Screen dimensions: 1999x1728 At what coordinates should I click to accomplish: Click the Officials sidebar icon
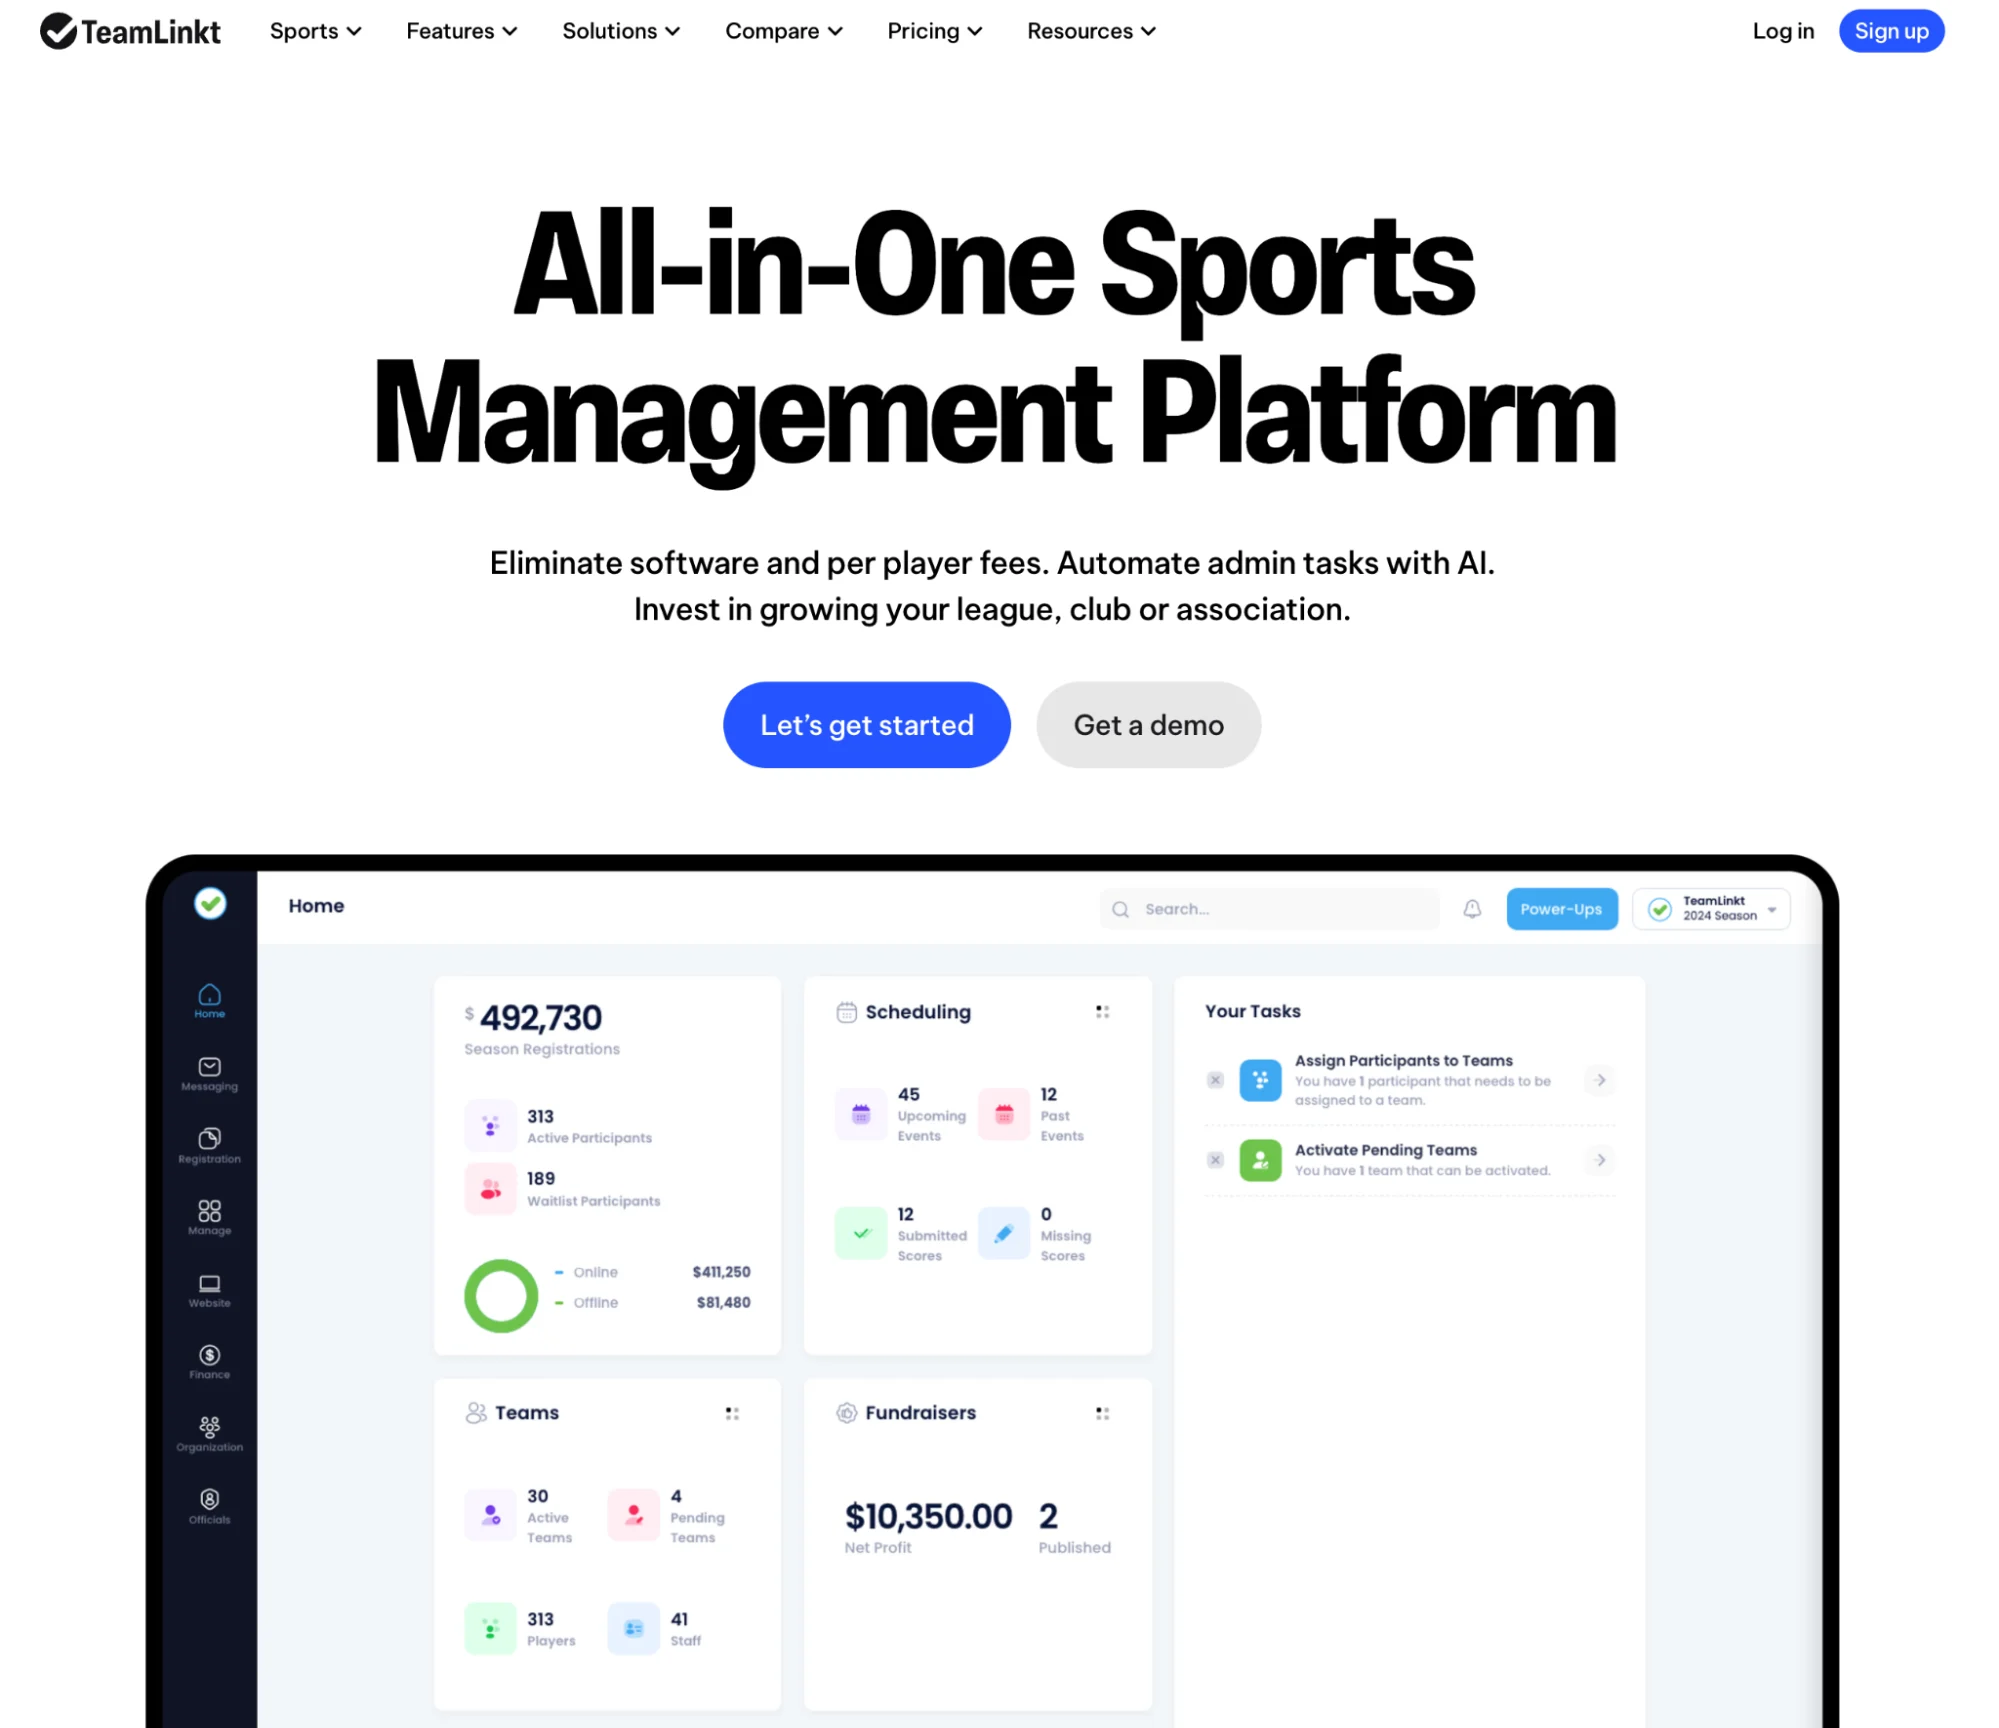(209, 1499)
